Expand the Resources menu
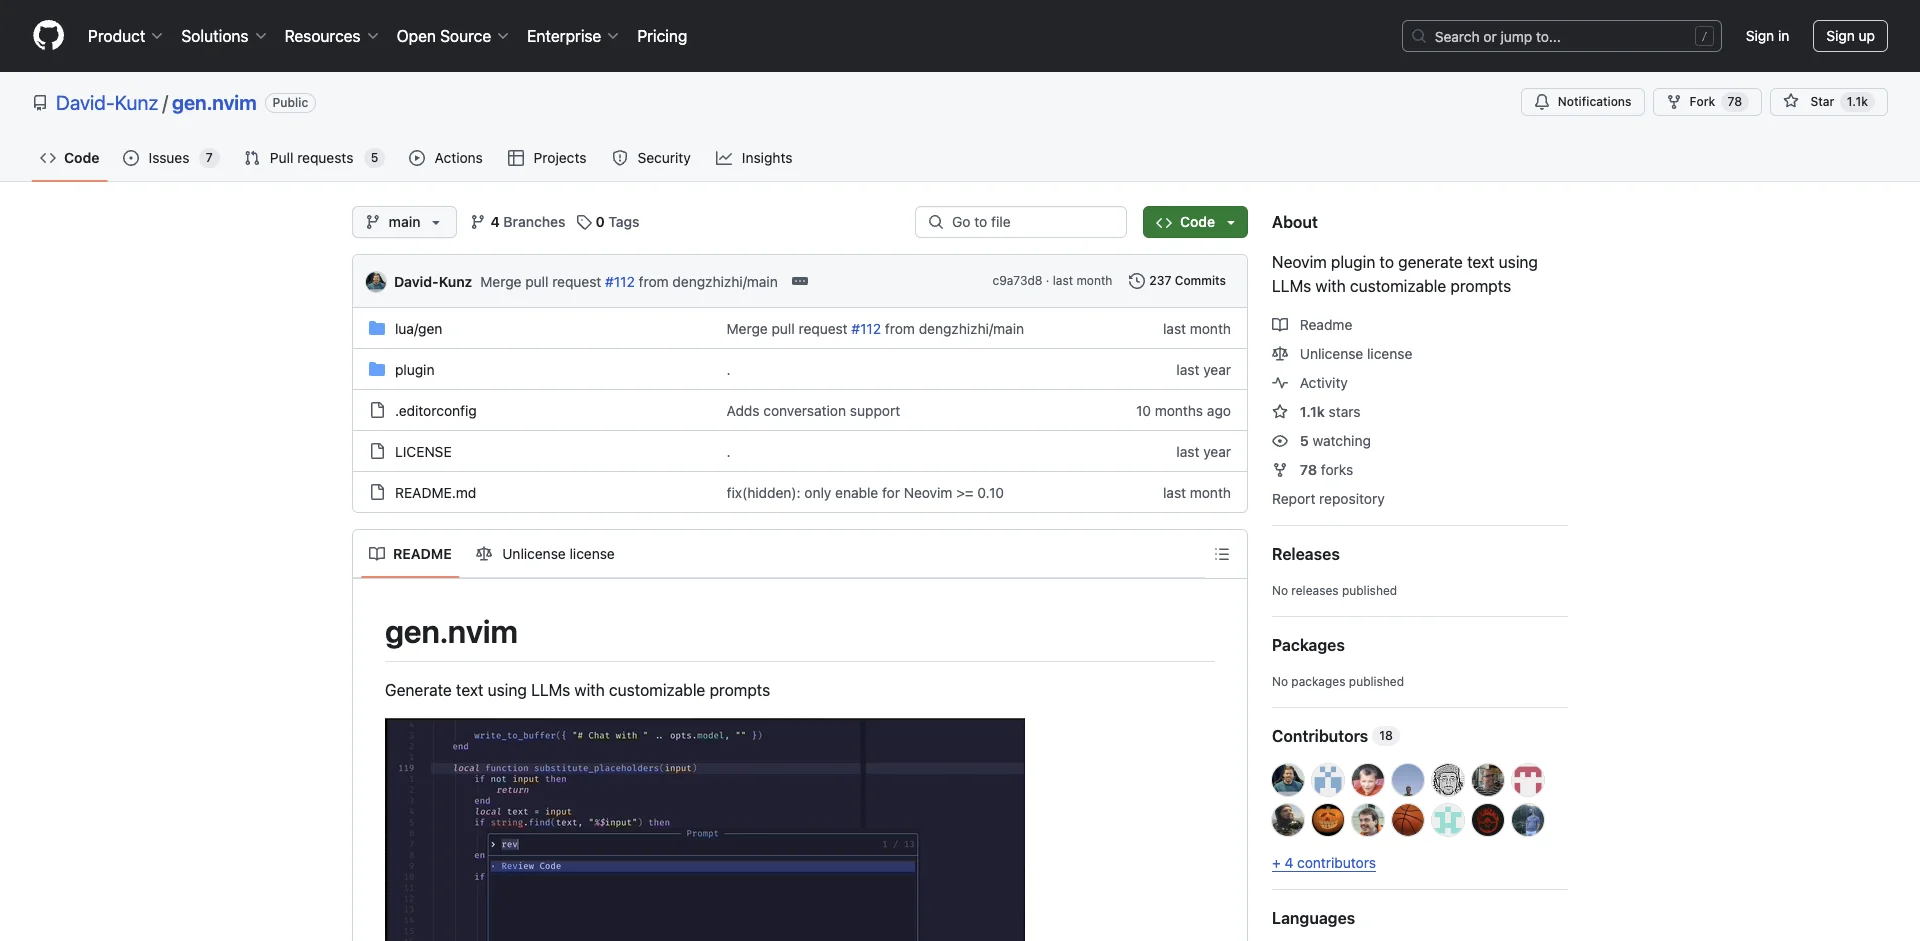 pyautogui.click(x=331, y=36)
